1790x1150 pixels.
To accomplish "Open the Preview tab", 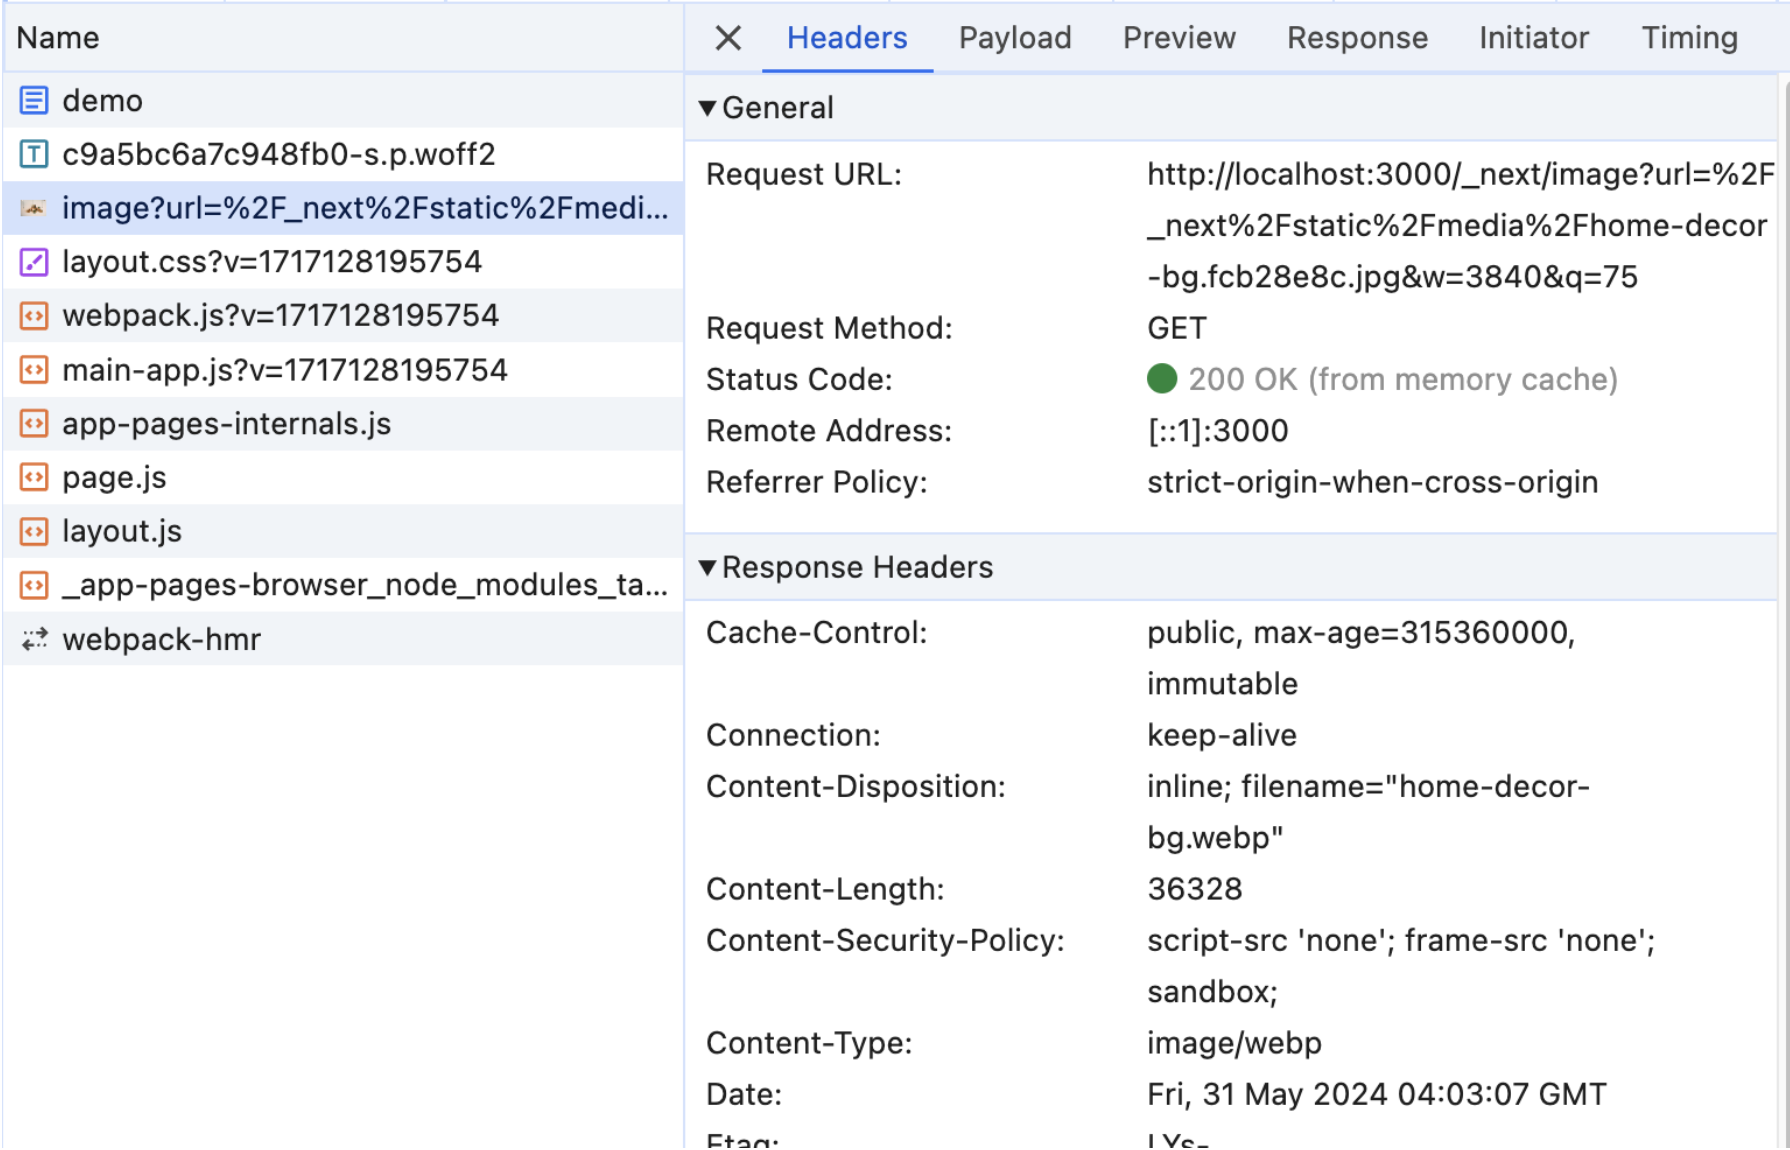I will [x=1178, y=38].
